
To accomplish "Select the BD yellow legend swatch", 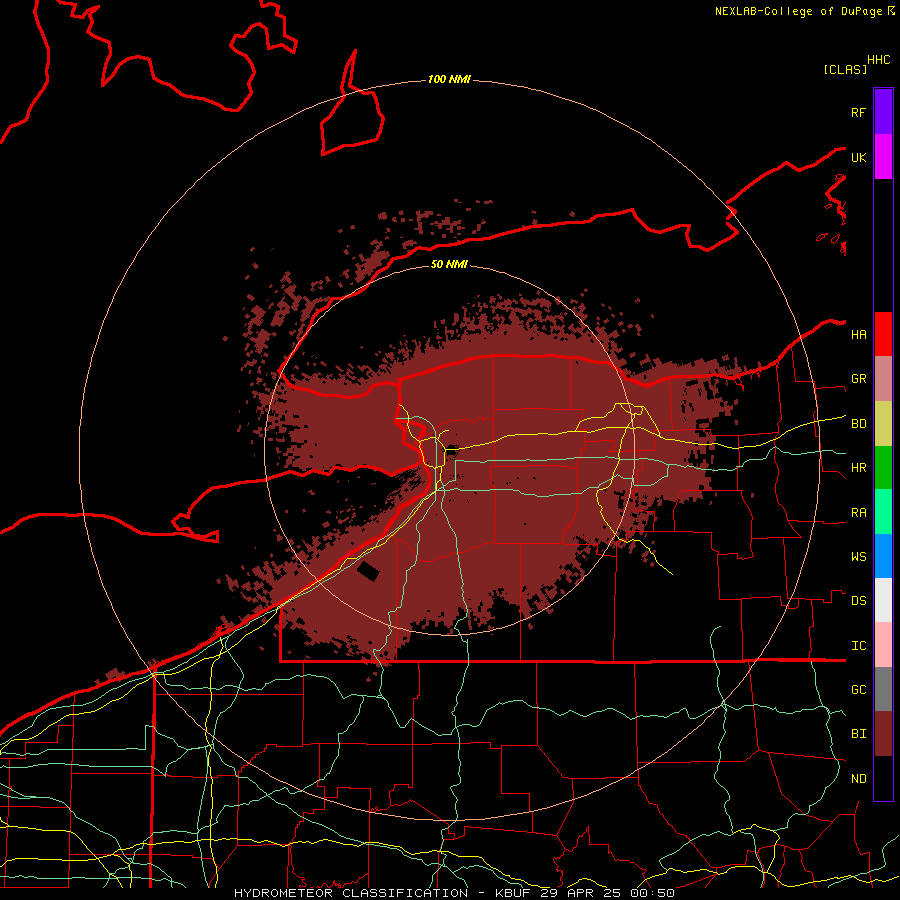I will tap(883, 424).
